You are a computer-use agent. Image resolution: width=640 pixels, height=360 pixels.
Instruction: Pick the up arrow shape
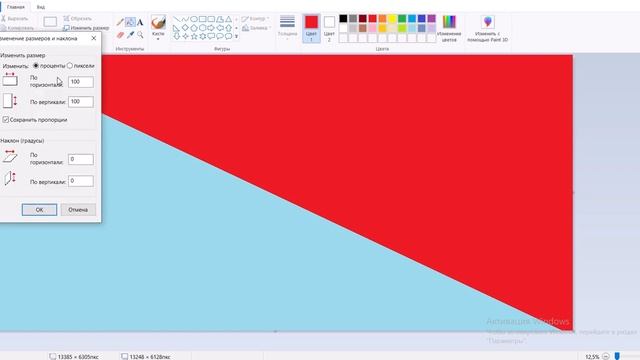tap(228, 28)
